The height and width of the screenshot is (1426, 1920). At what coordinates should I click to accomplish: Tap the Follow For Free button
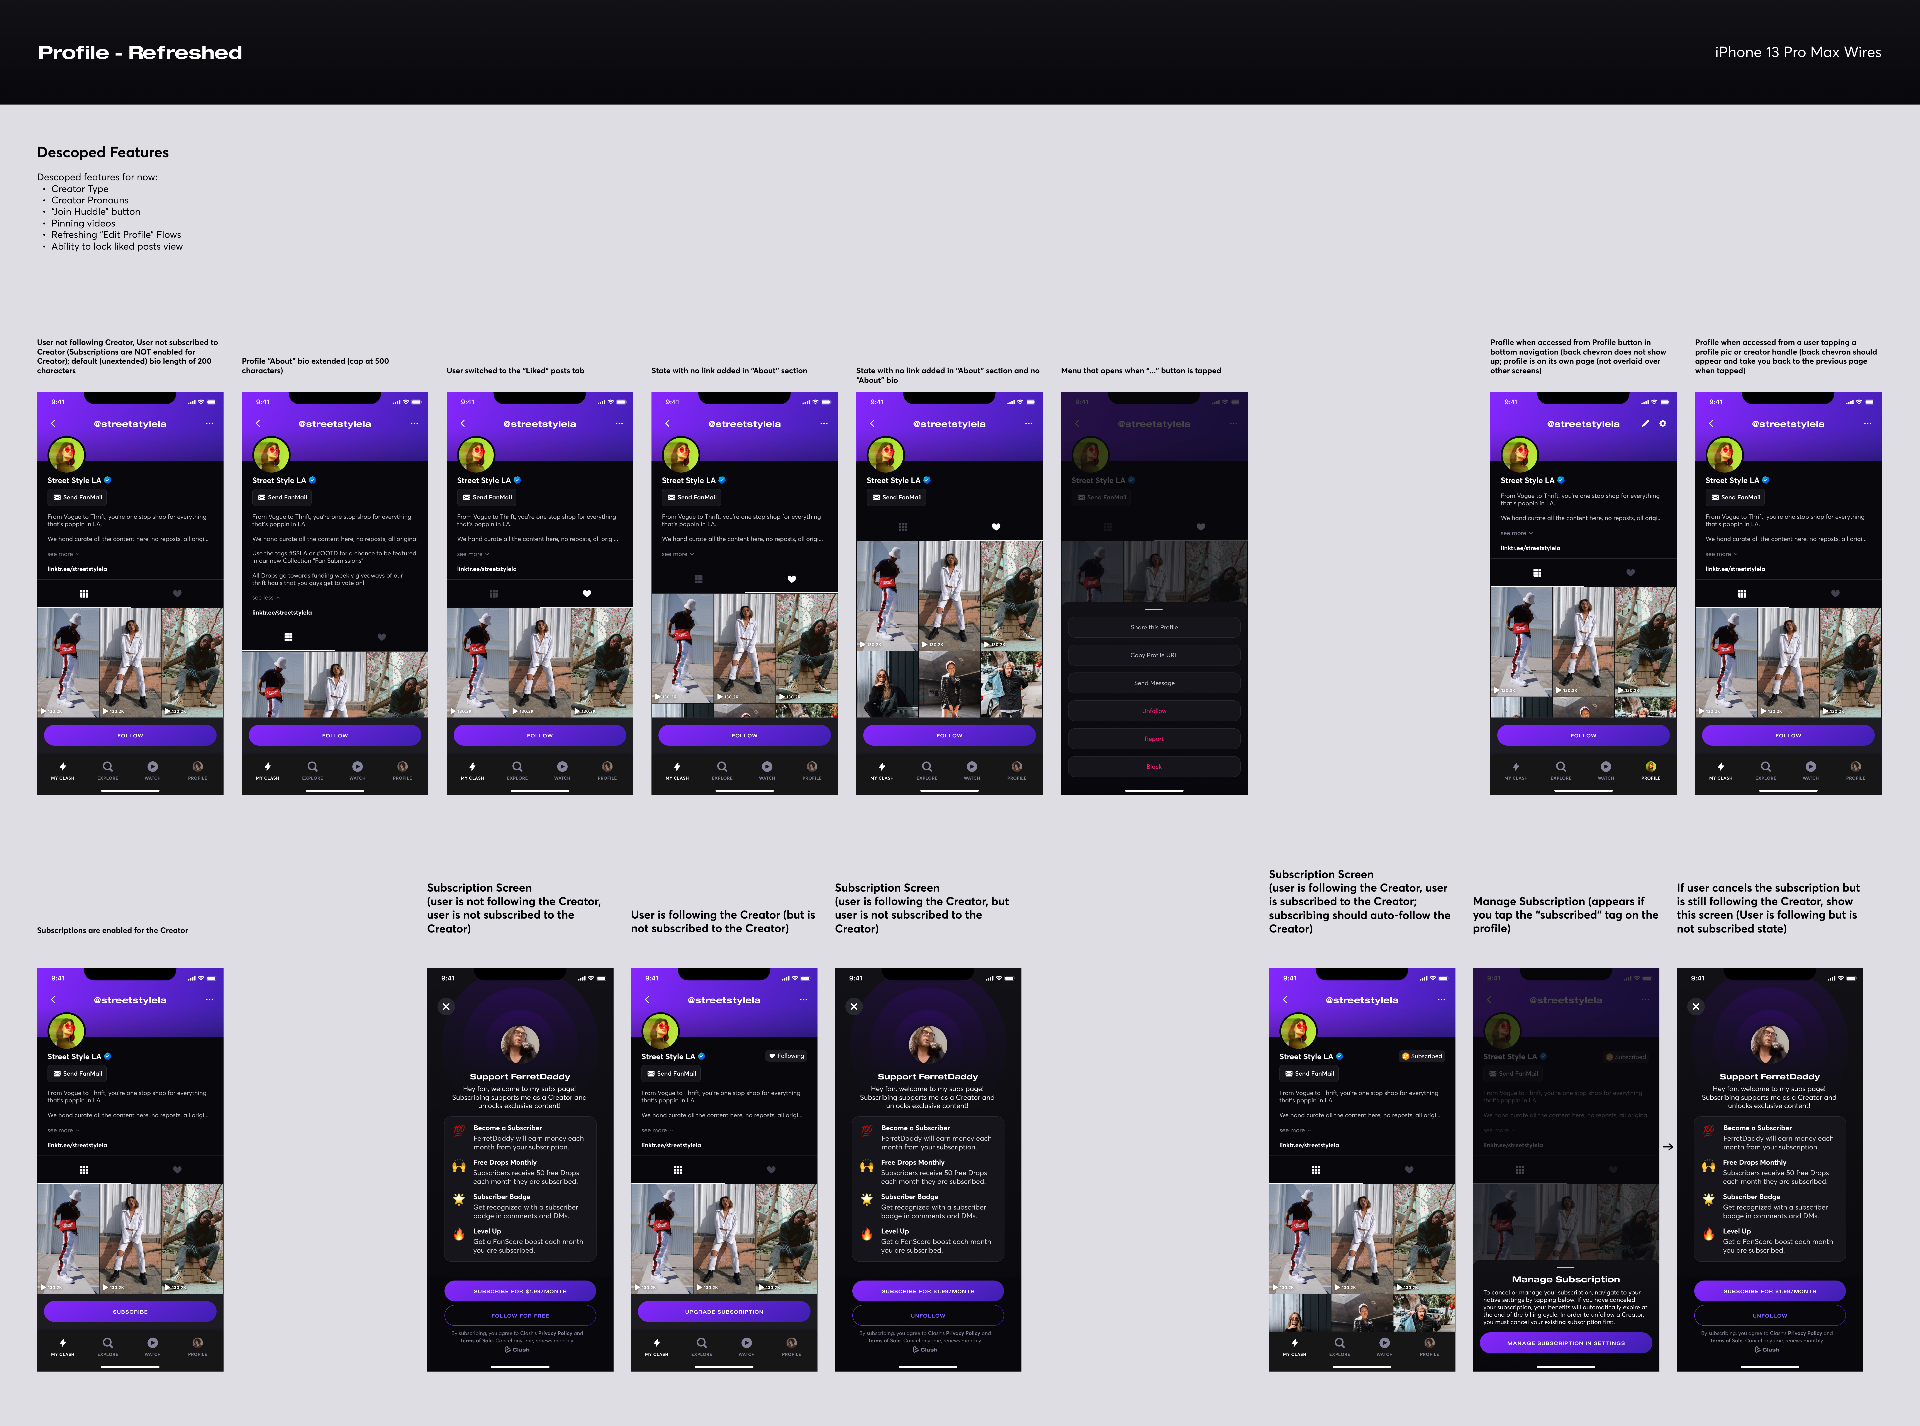[520, 1316]
